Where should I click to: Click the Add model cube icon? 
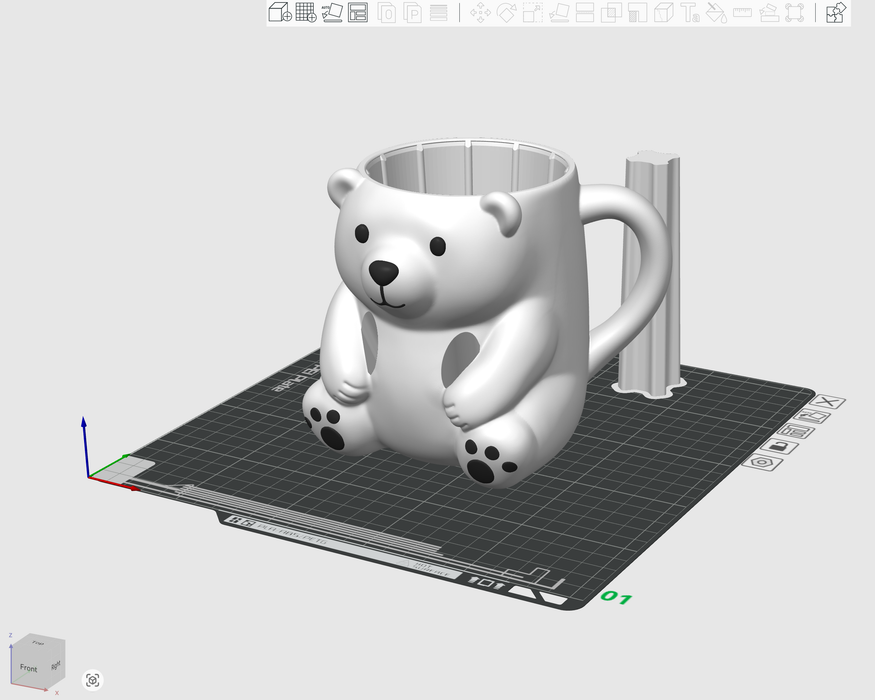280,13
